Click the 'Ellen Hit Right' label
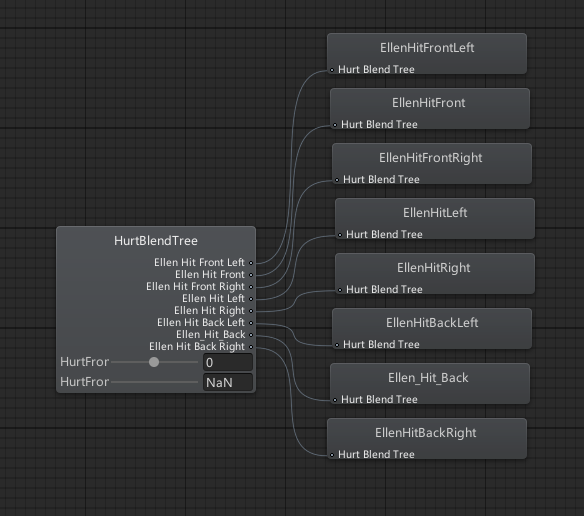 coord(209,310)
